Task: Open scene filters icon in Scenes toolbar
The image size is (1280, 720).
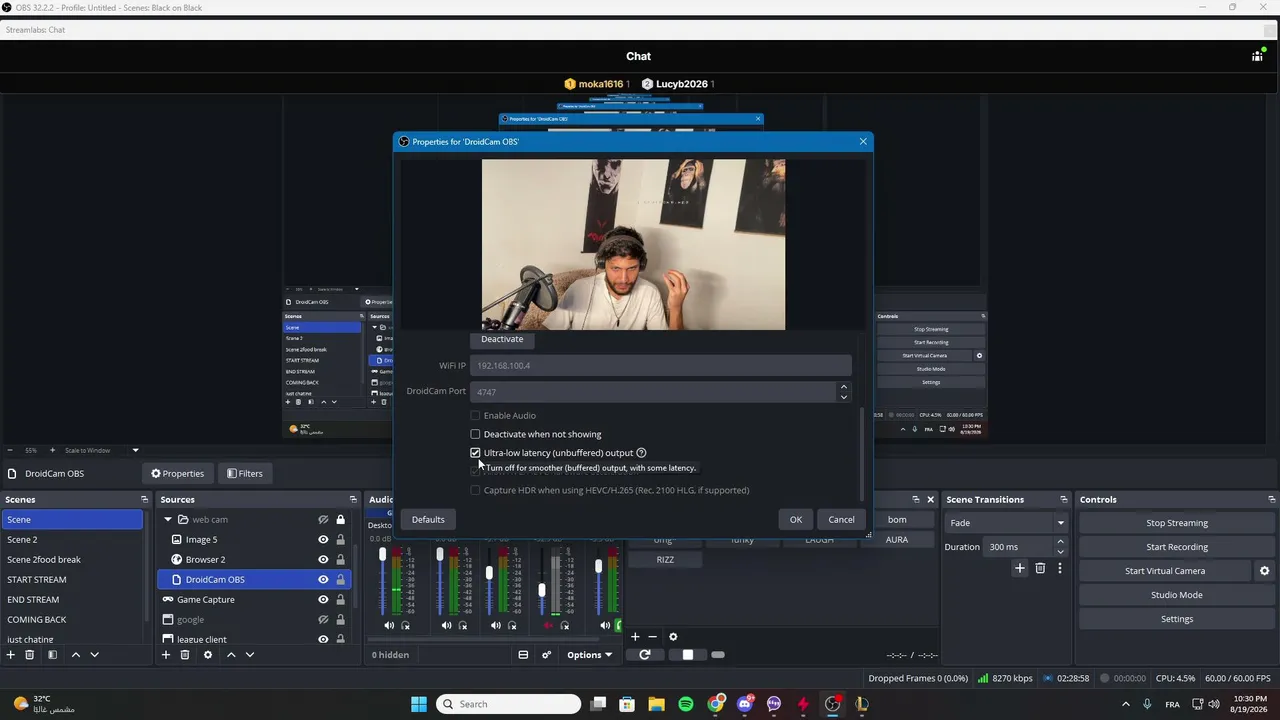Action: (52, 655)
